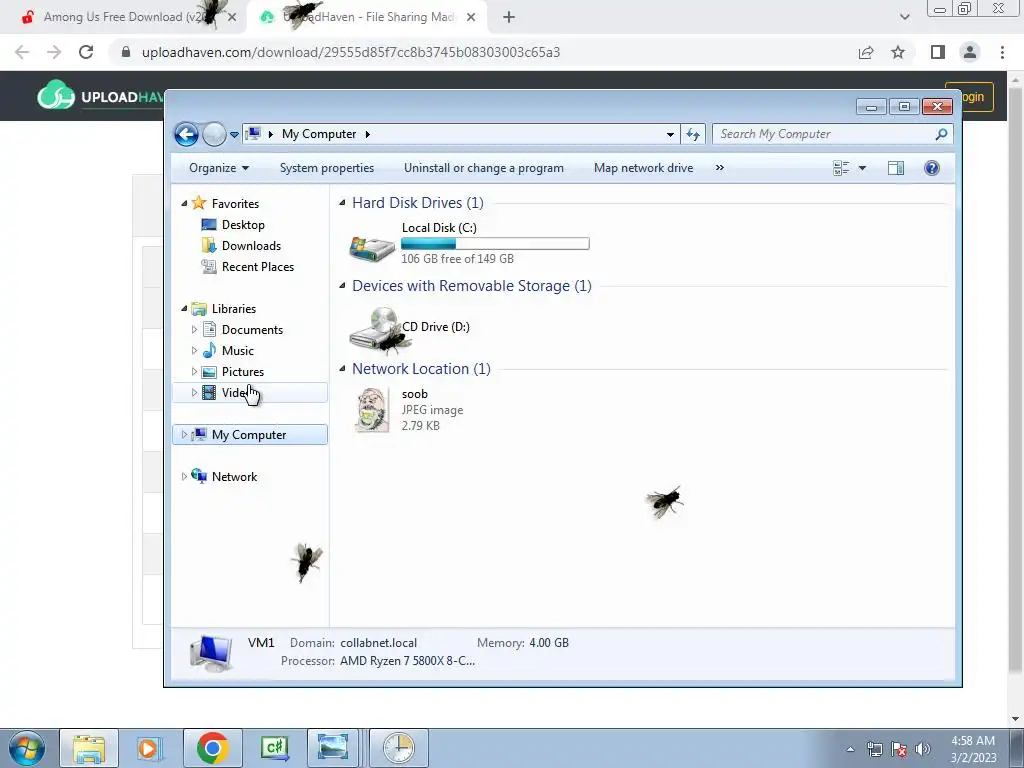Open Windows Explorer from the taskbar
Image resolution: width=1024 pixels, height=768 pixels.
89,748
